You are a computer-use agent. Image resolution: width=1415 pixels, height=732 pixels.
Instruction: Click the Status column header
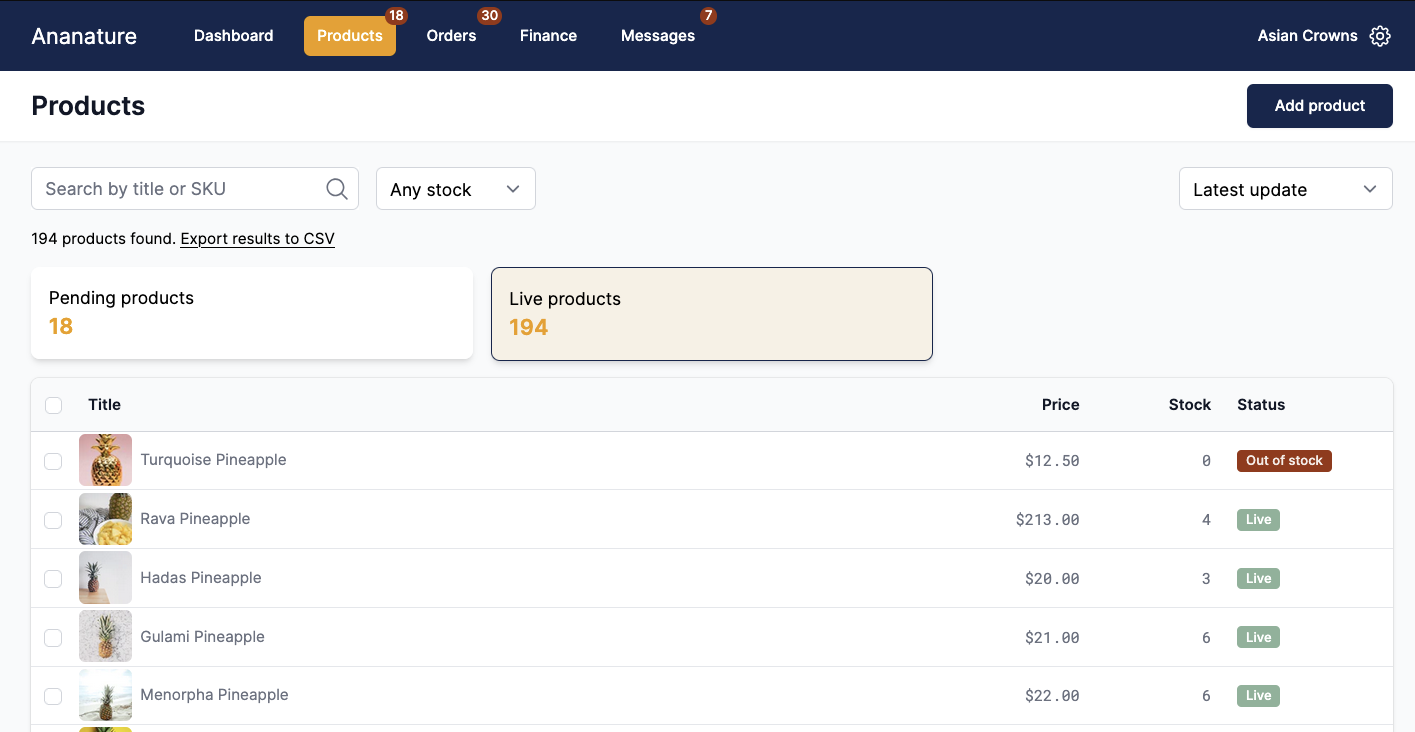[x=1261, y=405]
